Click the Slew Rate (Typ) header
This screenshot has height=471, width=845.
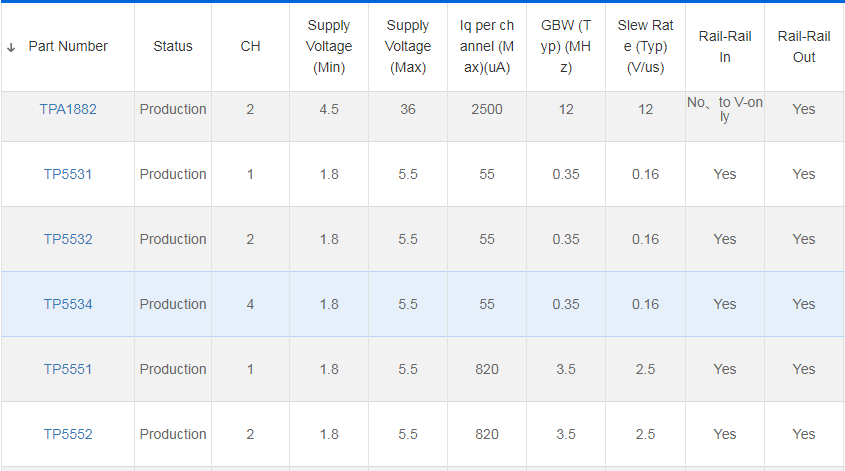click(x=646, y=46)
